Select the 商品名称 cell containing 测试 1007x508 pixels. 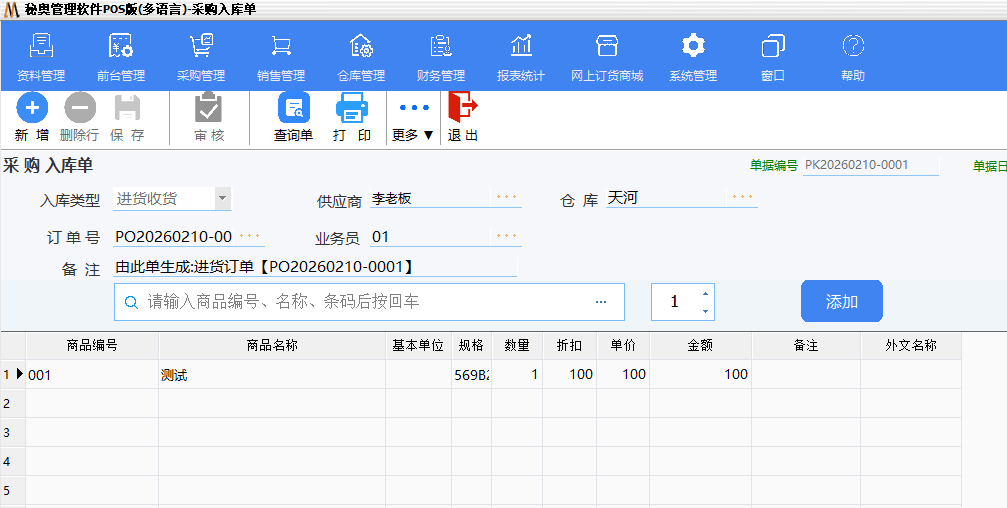pyautogui.click(x=271, y=375)
